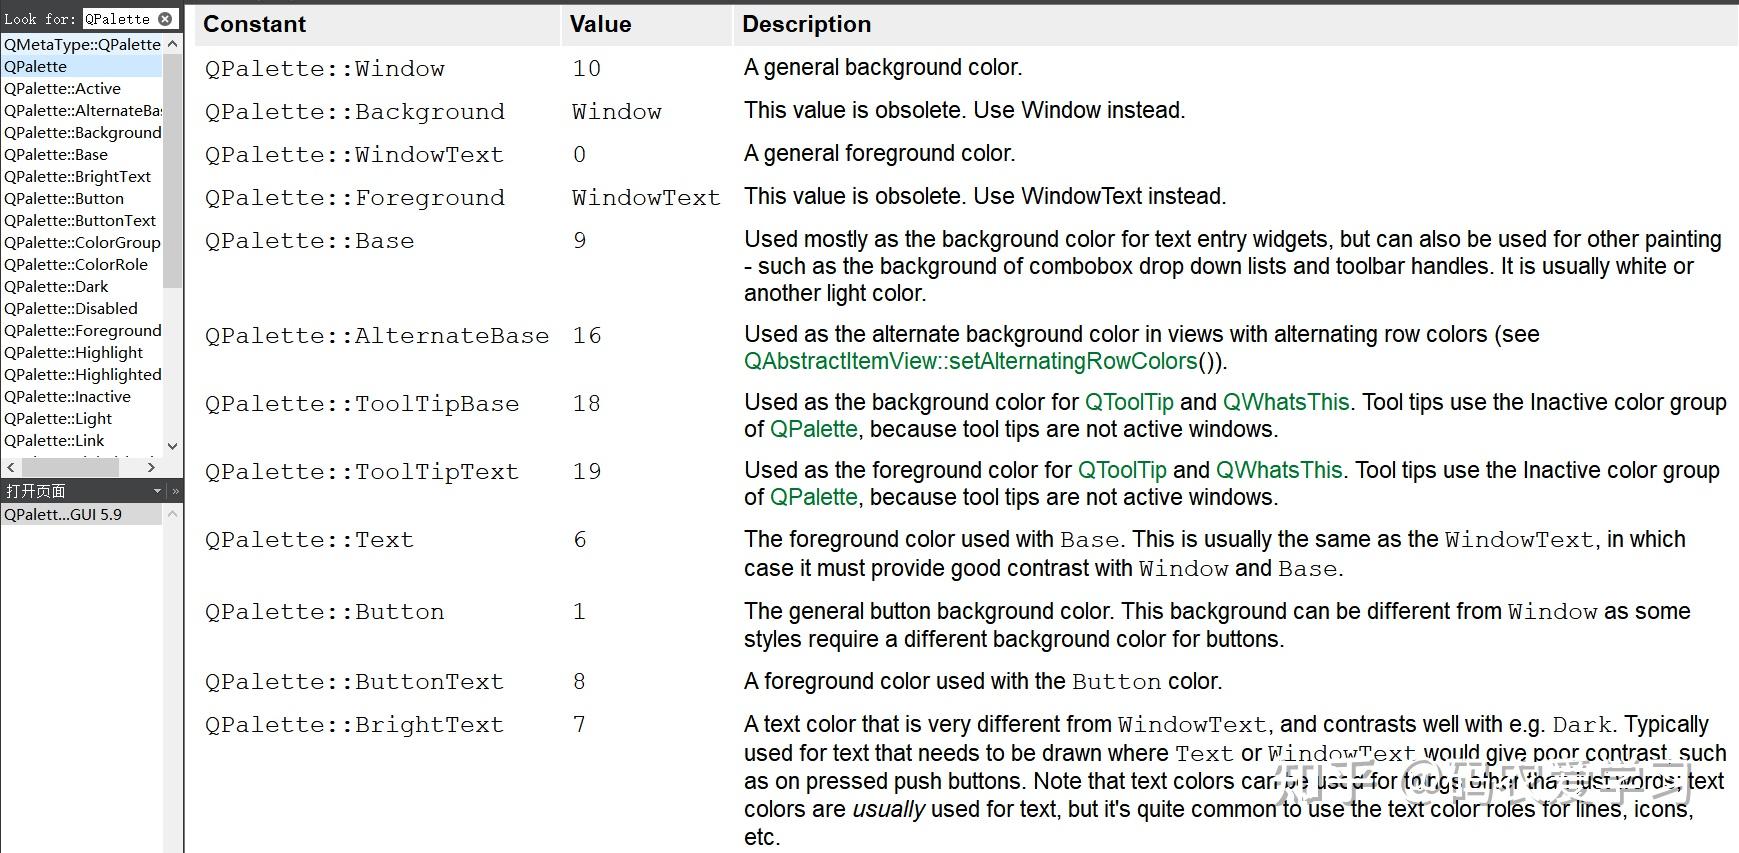Follow the QToolTip link in ToolTipBase row
The height and width of the screenshot is (853, 1739).
click(1129, 403)
